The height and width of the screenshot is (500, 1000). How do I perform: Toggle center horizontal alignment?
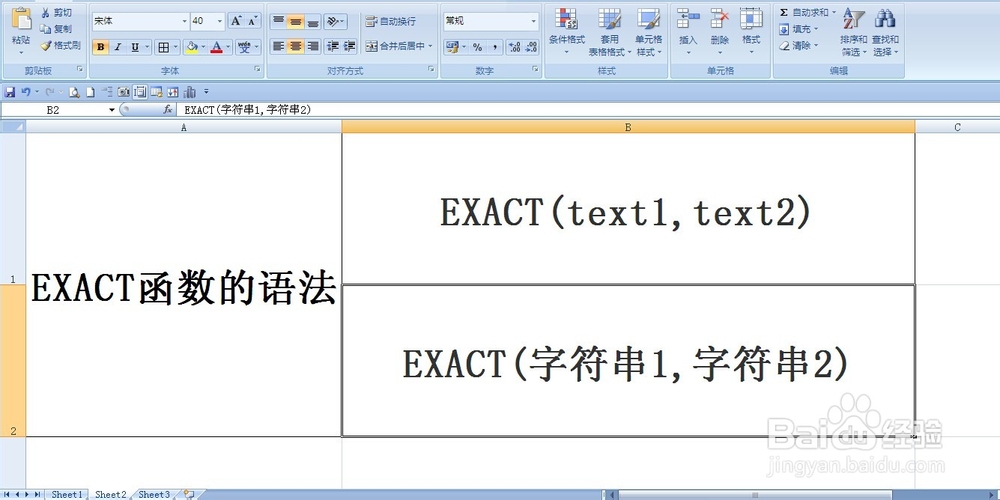point(295,46)
